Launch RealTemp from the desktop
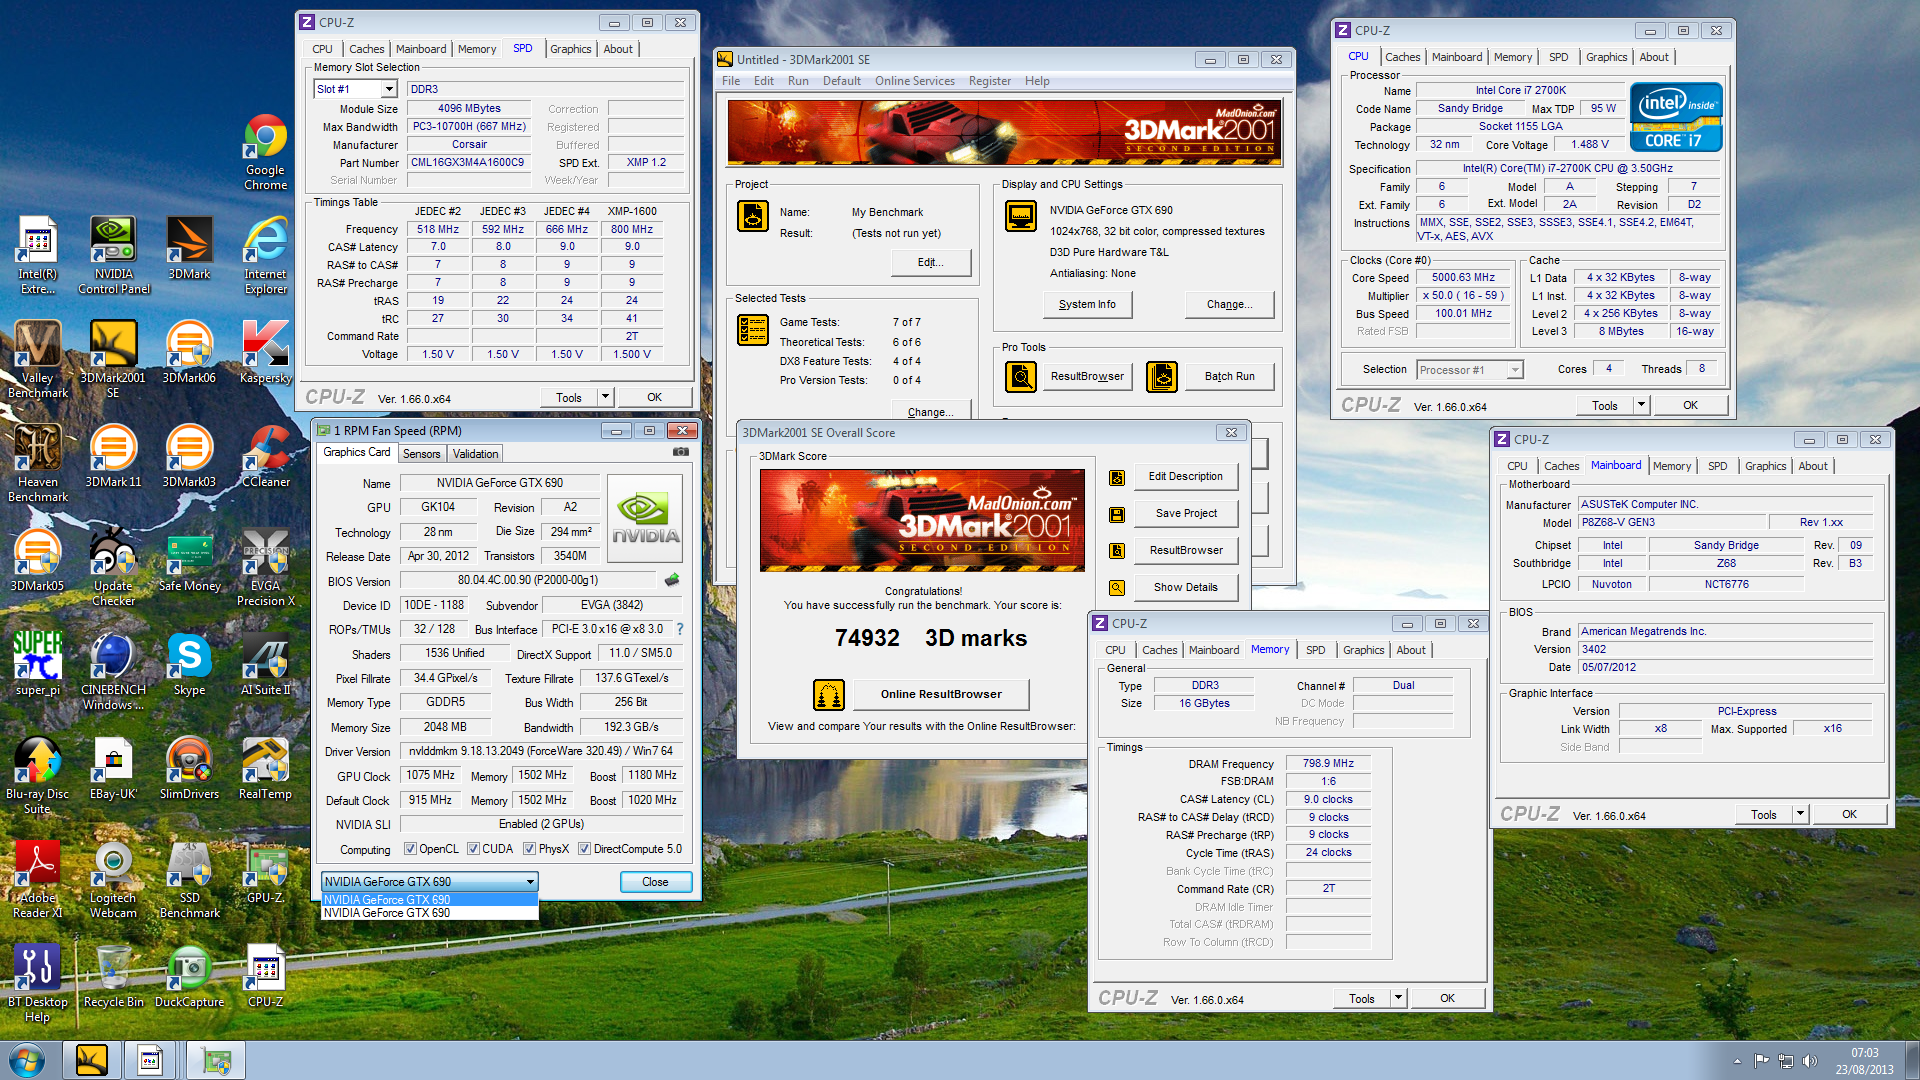Image resolution: width=1920 pixels, height=1080 pixels. (x=265, y=769)
